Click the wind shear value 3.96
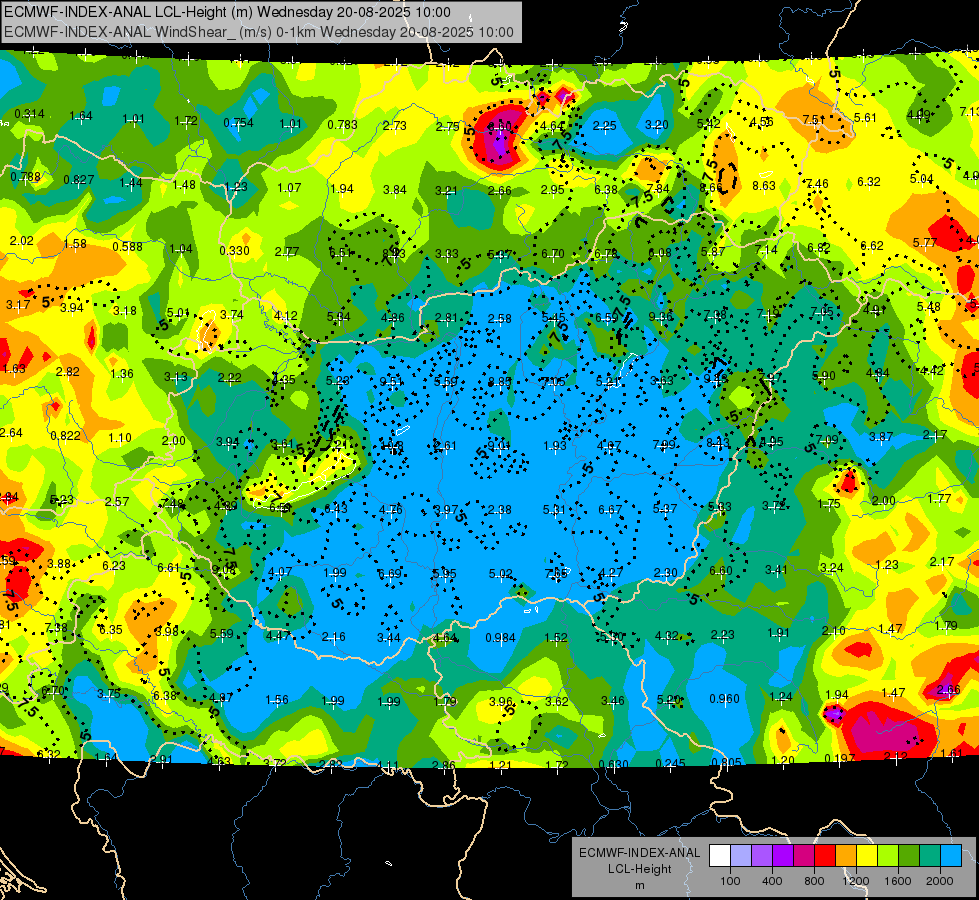Image resolution: width=979 pixels, height=900 pixels. 501,702
